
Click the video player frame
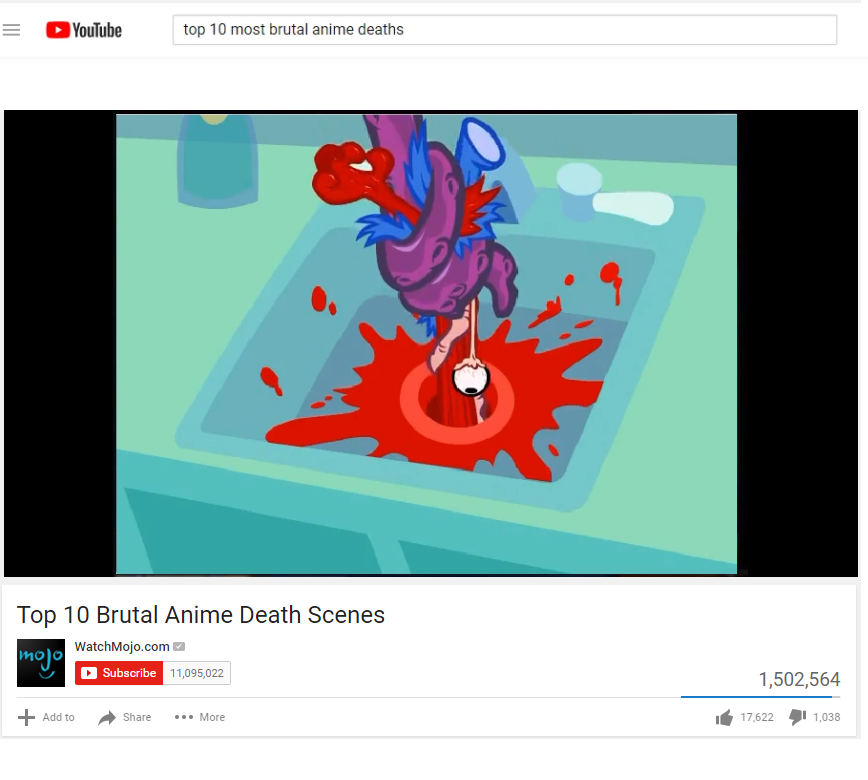coord(431,343)
